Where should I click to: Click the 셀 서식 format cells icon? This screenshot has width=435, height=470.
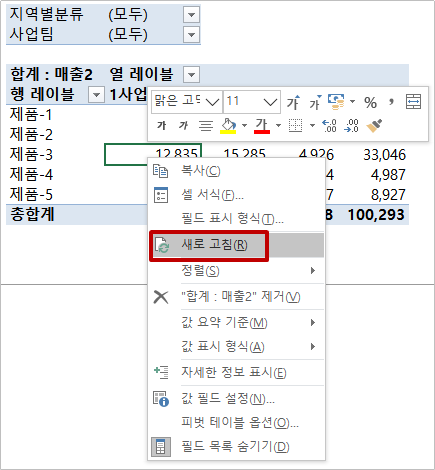pos(161,195)
